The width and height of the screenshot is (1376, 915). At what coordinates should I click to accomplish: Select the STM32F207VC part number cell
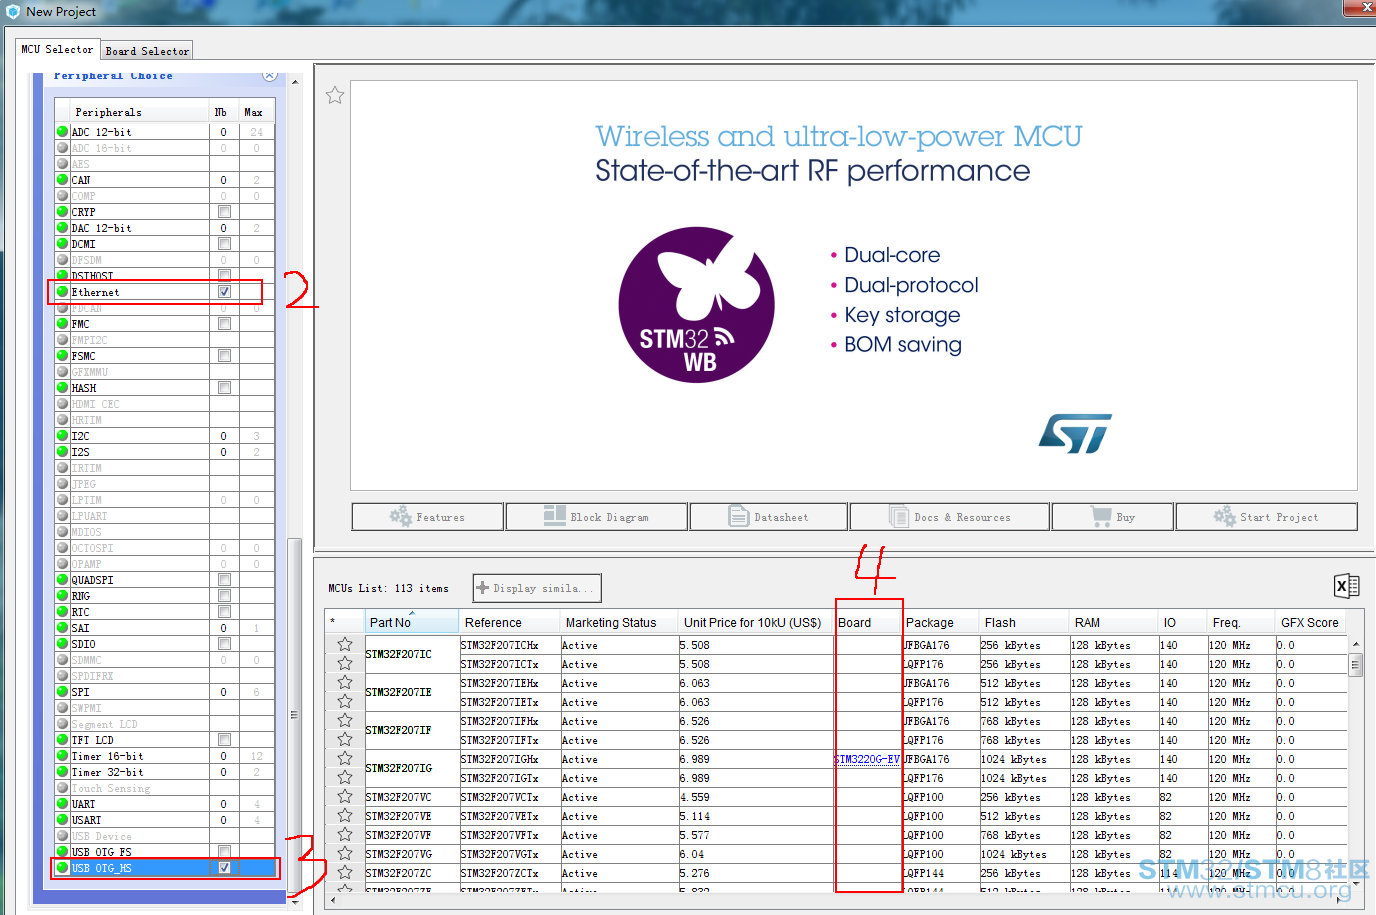point(411,797)
